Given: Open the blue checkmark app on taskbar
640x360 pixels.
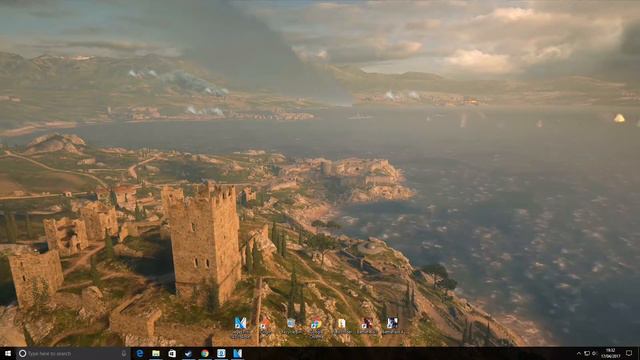Looking at the screenshot, I should click(188, 353).
